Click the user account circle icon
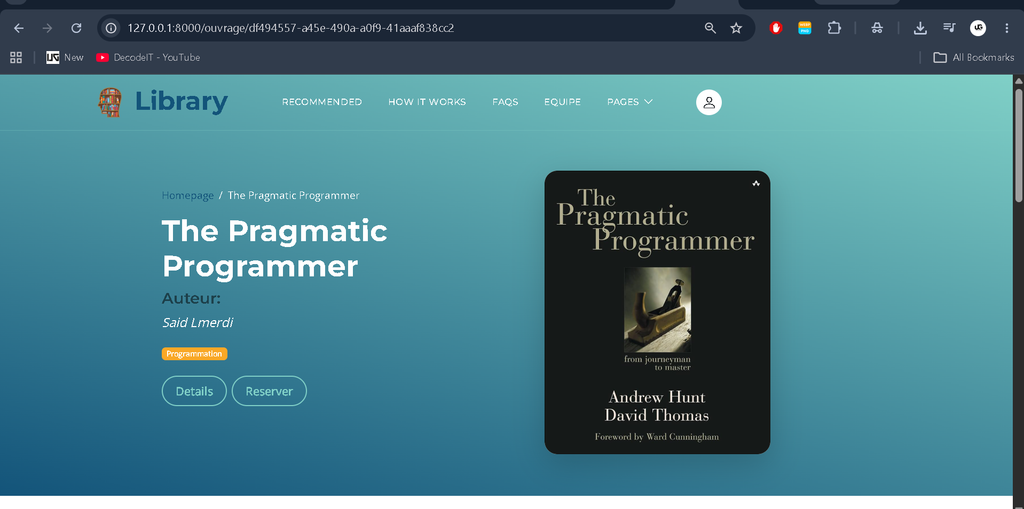 (709, 102)
